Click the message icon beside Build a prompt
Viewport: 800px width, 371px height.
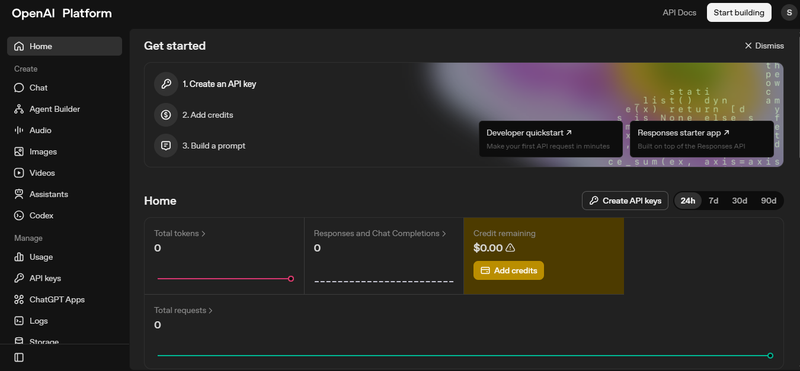coord(166,146)
